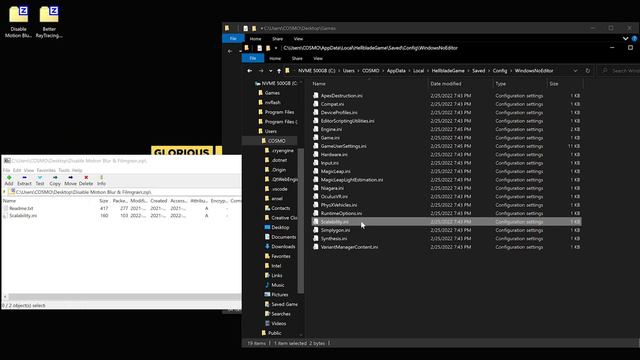The height and width of the screenshot is (360, 640).
Task: Open View tab in front Explorer window
Action: coord(318,58)
